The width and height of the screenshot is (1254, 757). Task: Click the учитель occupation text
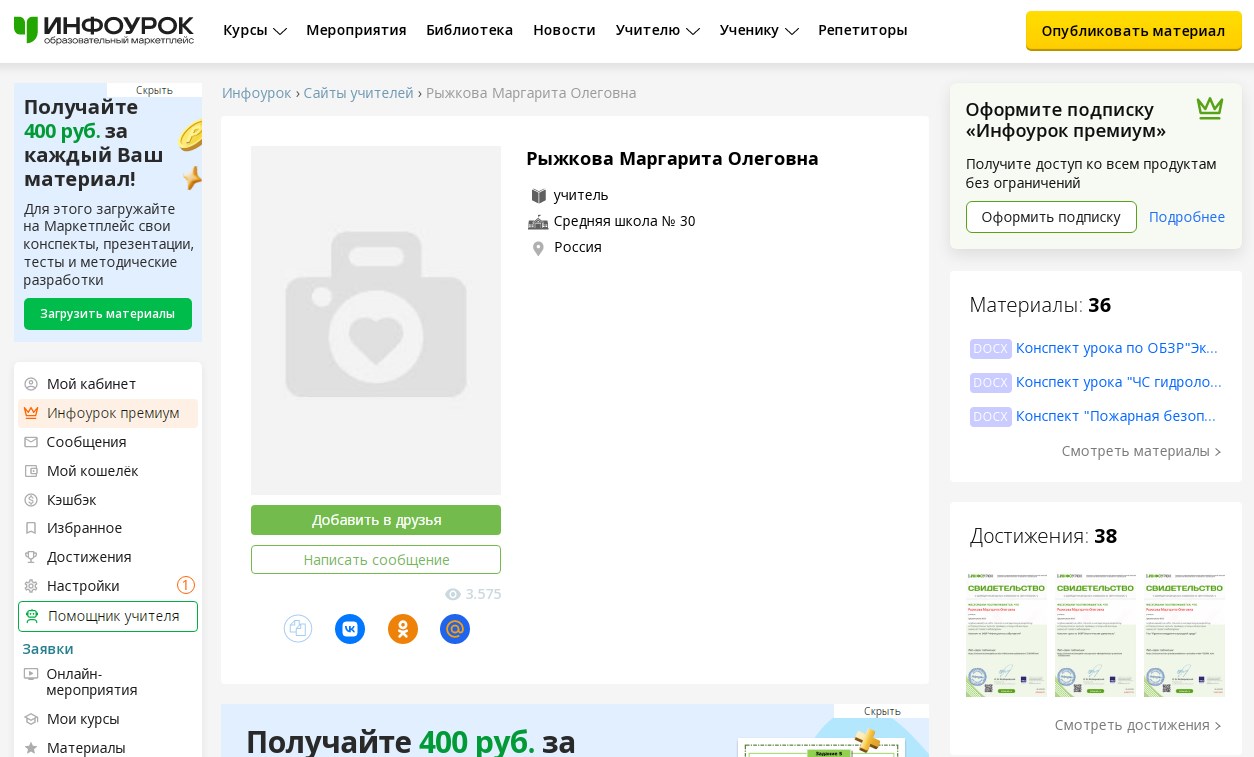tap(581, 195)
